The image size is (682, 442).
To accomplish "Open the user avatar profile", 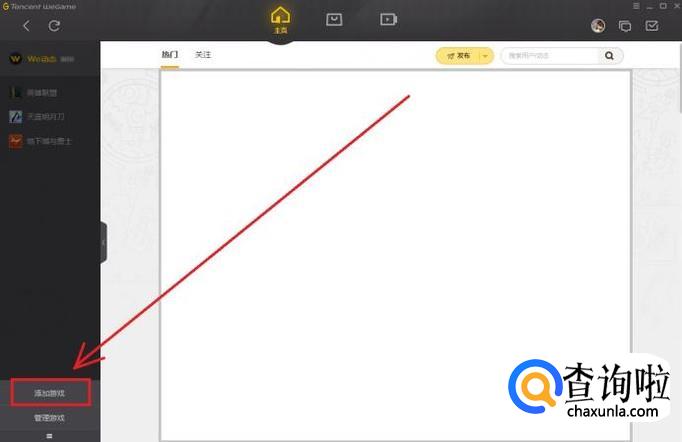I will point(598,26).
